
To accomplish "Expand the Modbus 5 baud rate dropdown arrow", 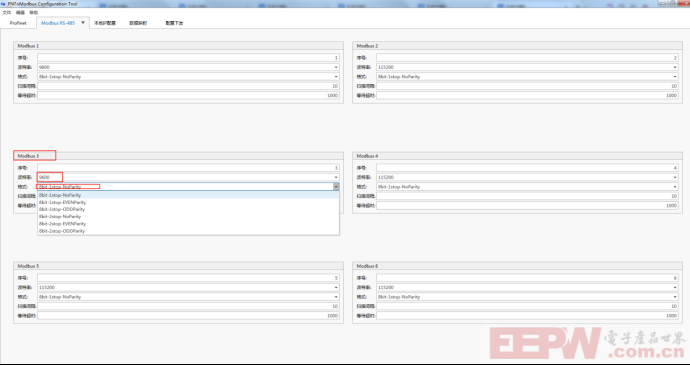I will 336,288.
